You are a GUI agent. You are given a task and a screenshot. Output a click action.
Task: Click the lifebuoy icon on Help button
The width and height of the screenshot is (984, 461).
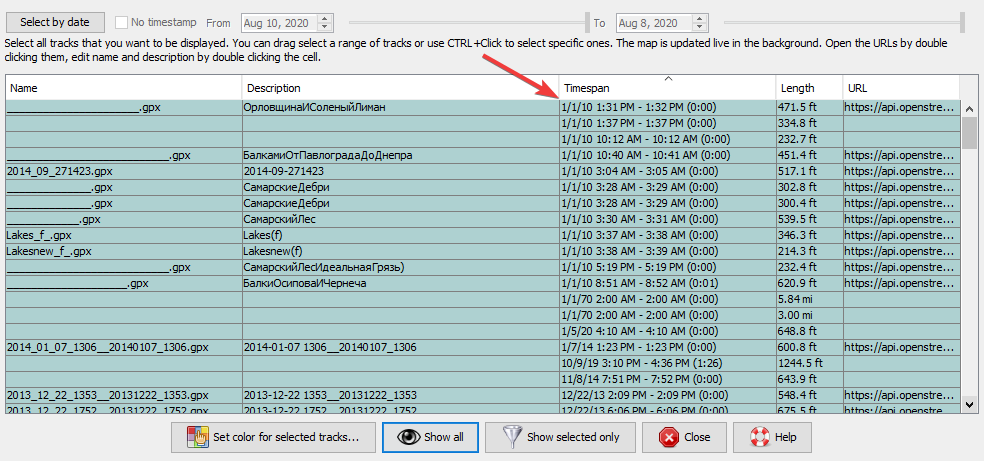tap(759, 437)
